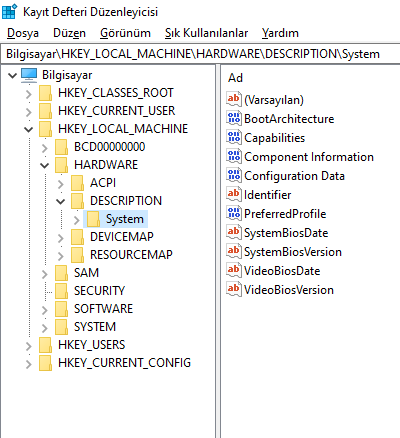Expand the HKEY_USERS chevron
Image resolution: width=400 pixels, height=438 pixels.
29,346
